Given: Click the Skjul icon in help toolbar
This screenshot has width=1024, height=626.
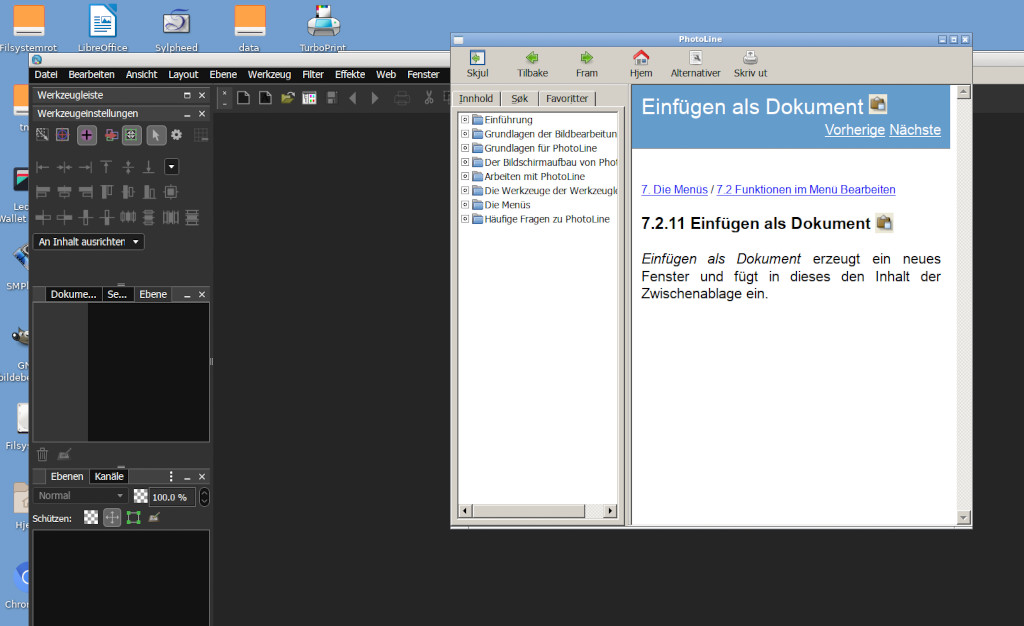Looking at the screenshot, I should coord(477,57).
